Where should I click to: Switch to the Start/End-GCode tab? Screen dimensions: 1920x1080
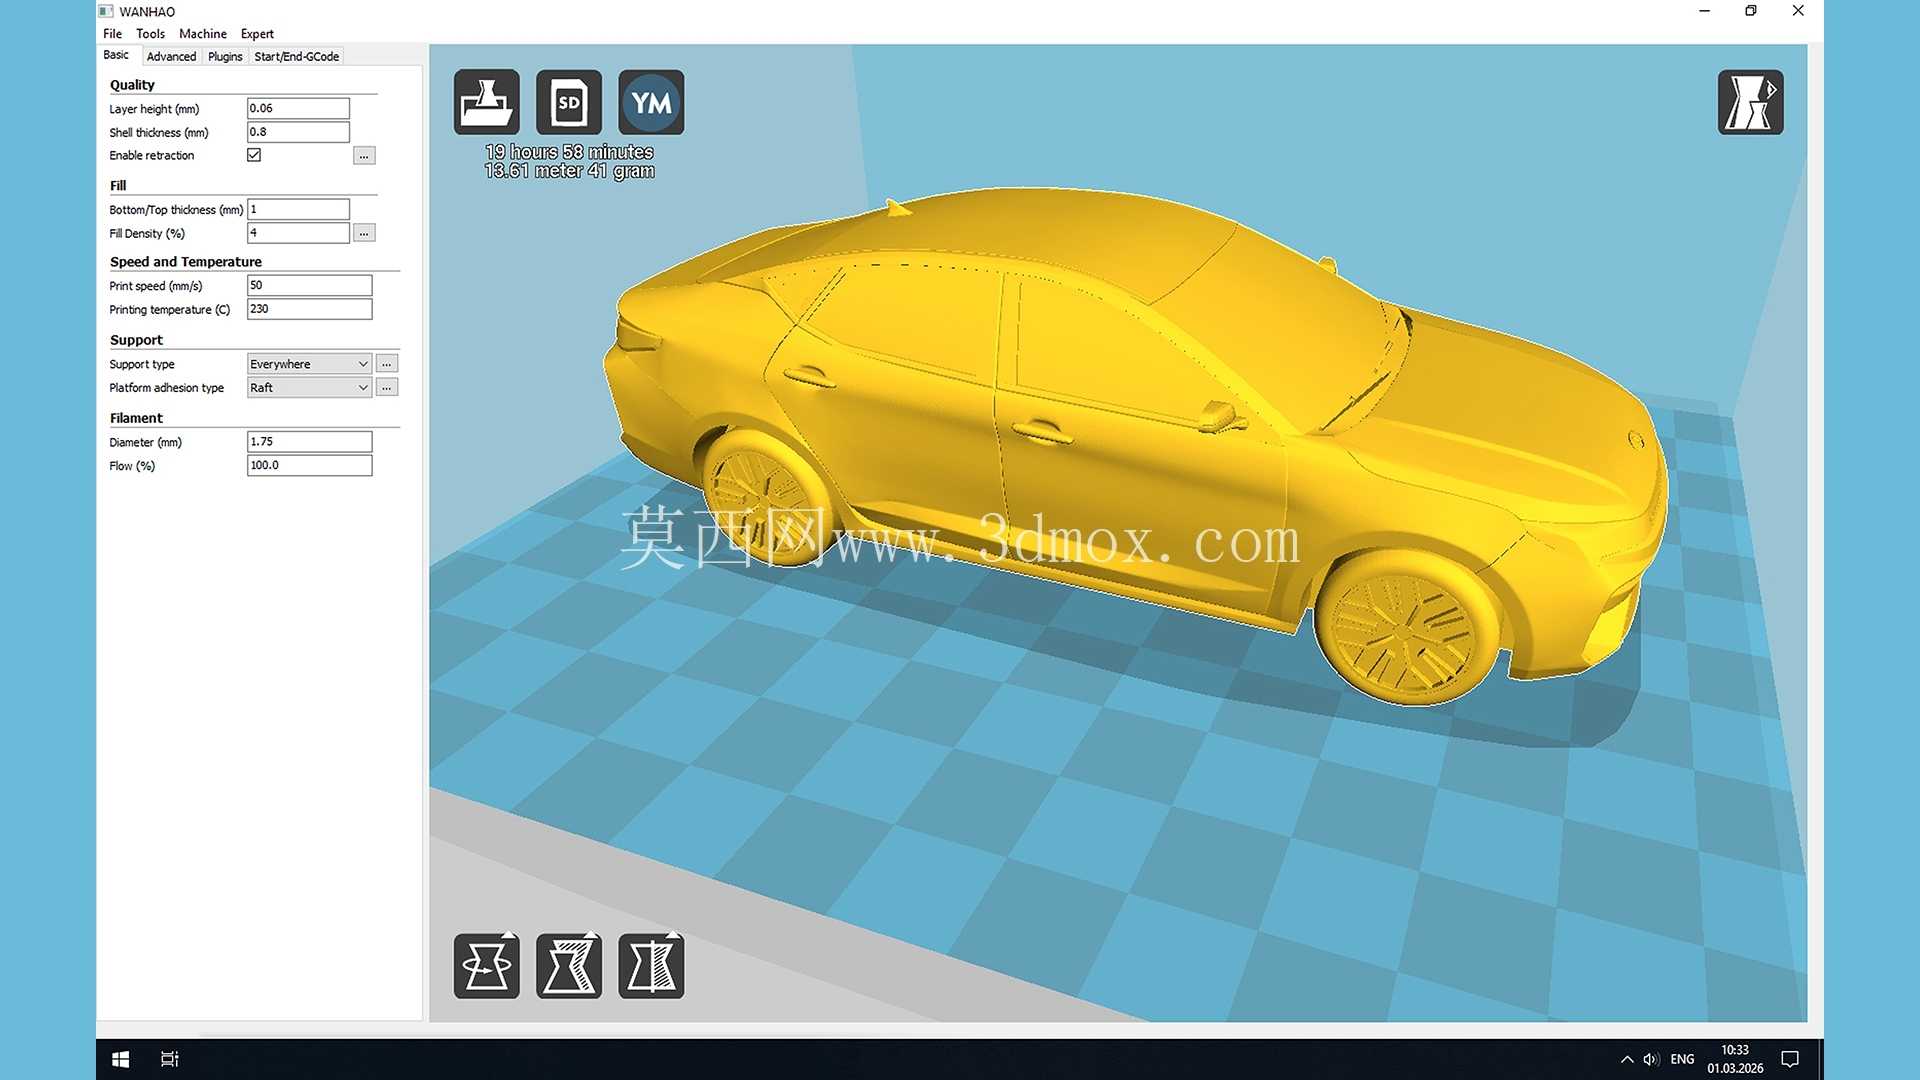[297, 56]
